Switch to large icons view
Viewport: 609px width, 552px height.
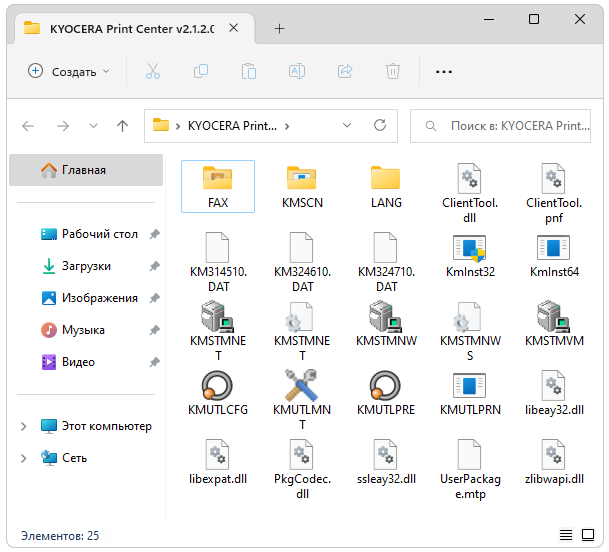click(x=588, y=535)
